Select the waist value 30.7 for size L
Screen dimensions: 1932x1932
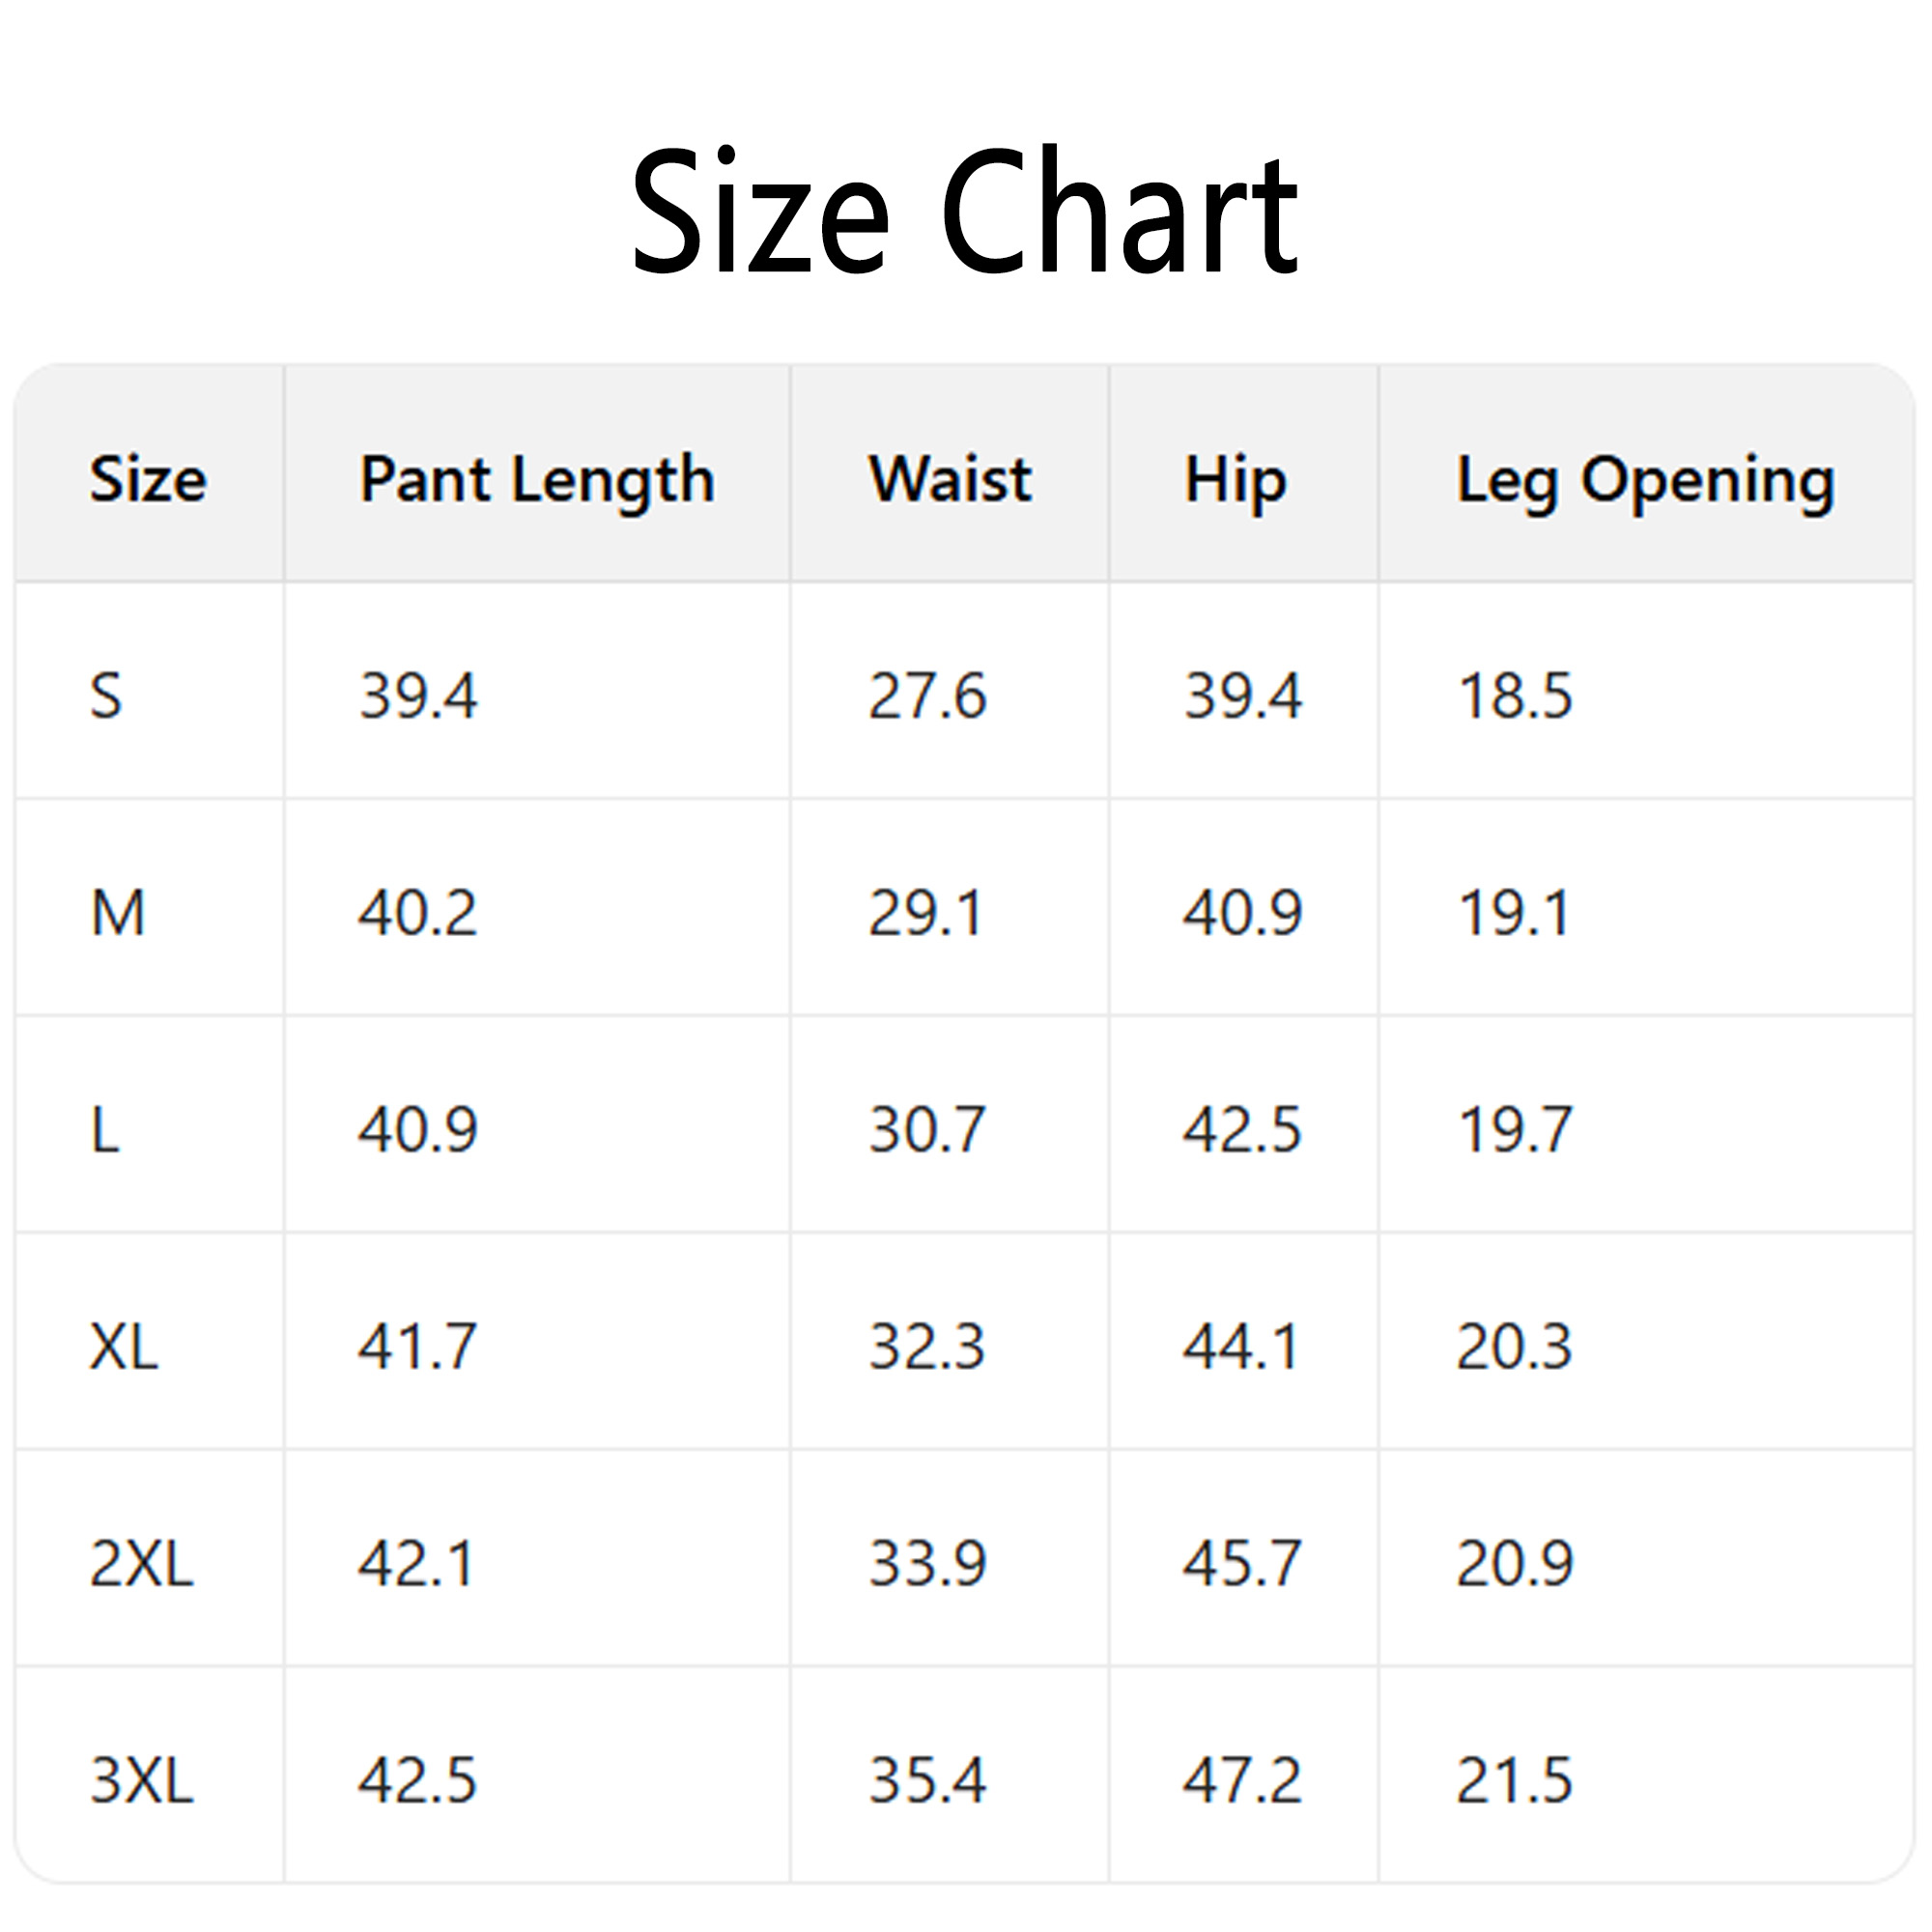coord(927,1130)
